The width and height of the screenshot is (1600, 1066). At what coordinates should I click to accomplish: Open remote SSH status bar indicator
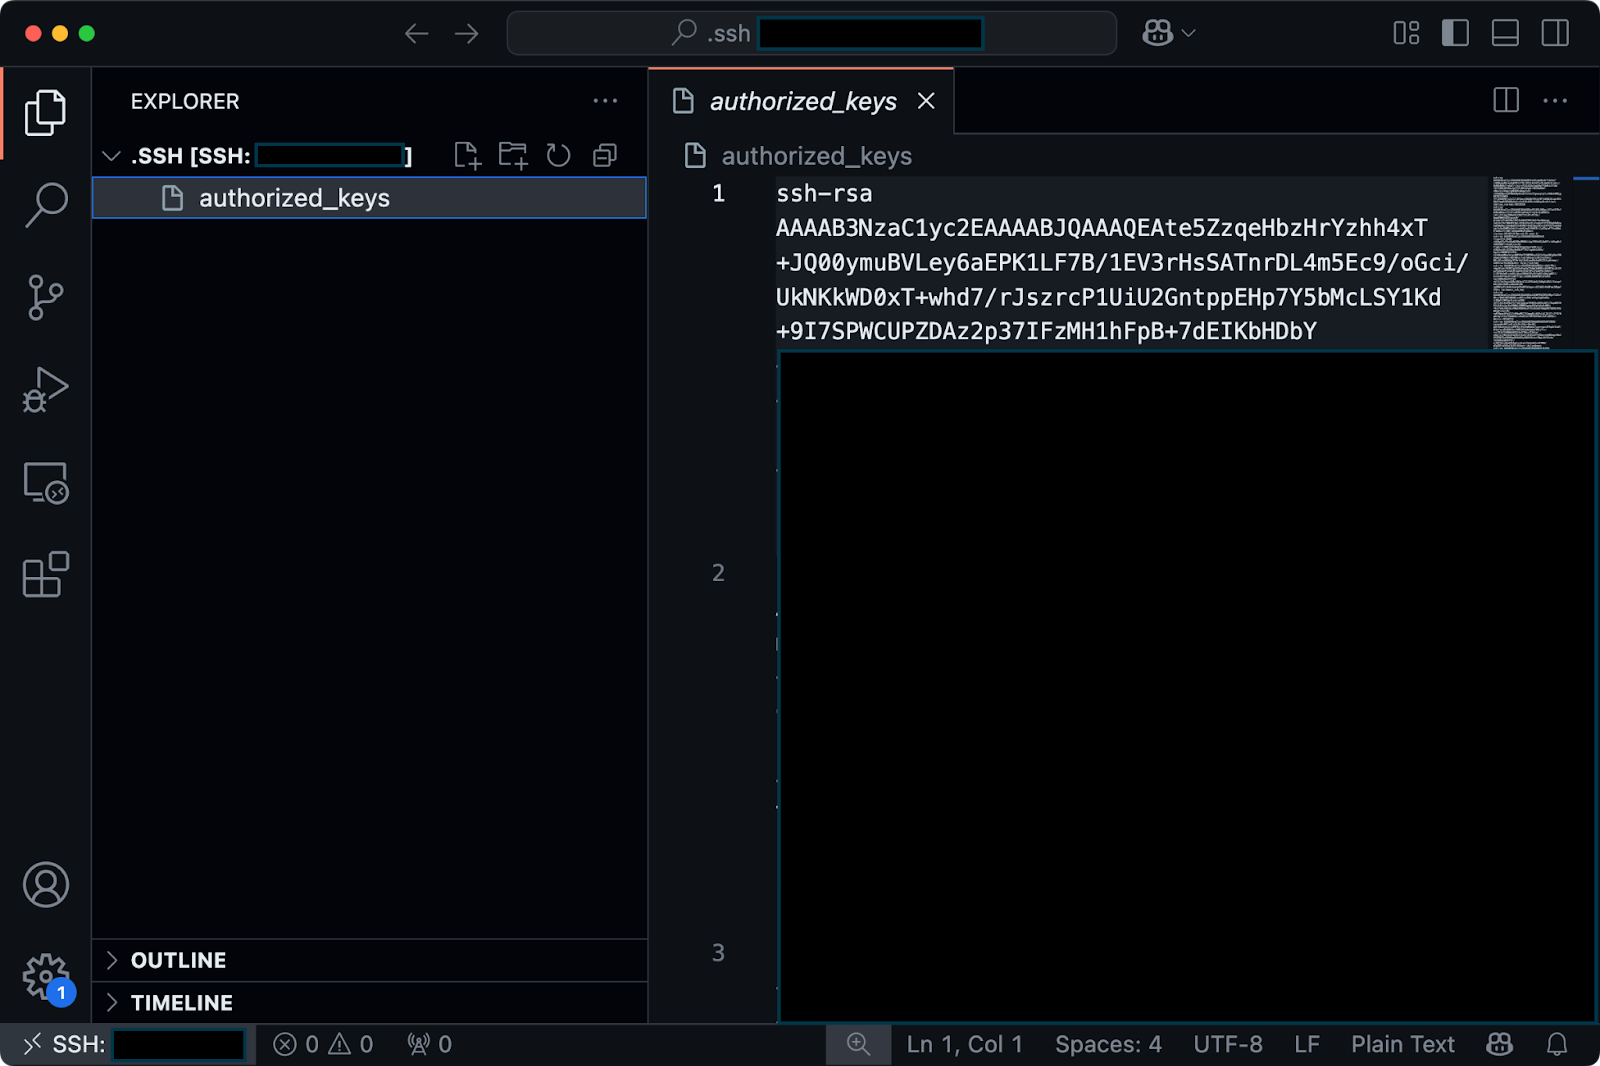pos(128,1044)
